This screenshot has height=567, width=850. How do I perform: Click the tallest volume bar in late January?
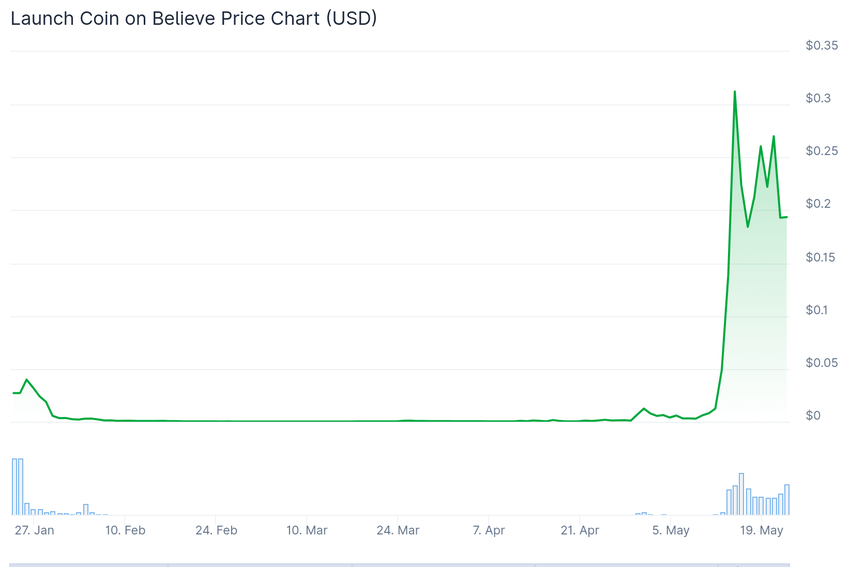coord(14,487)
